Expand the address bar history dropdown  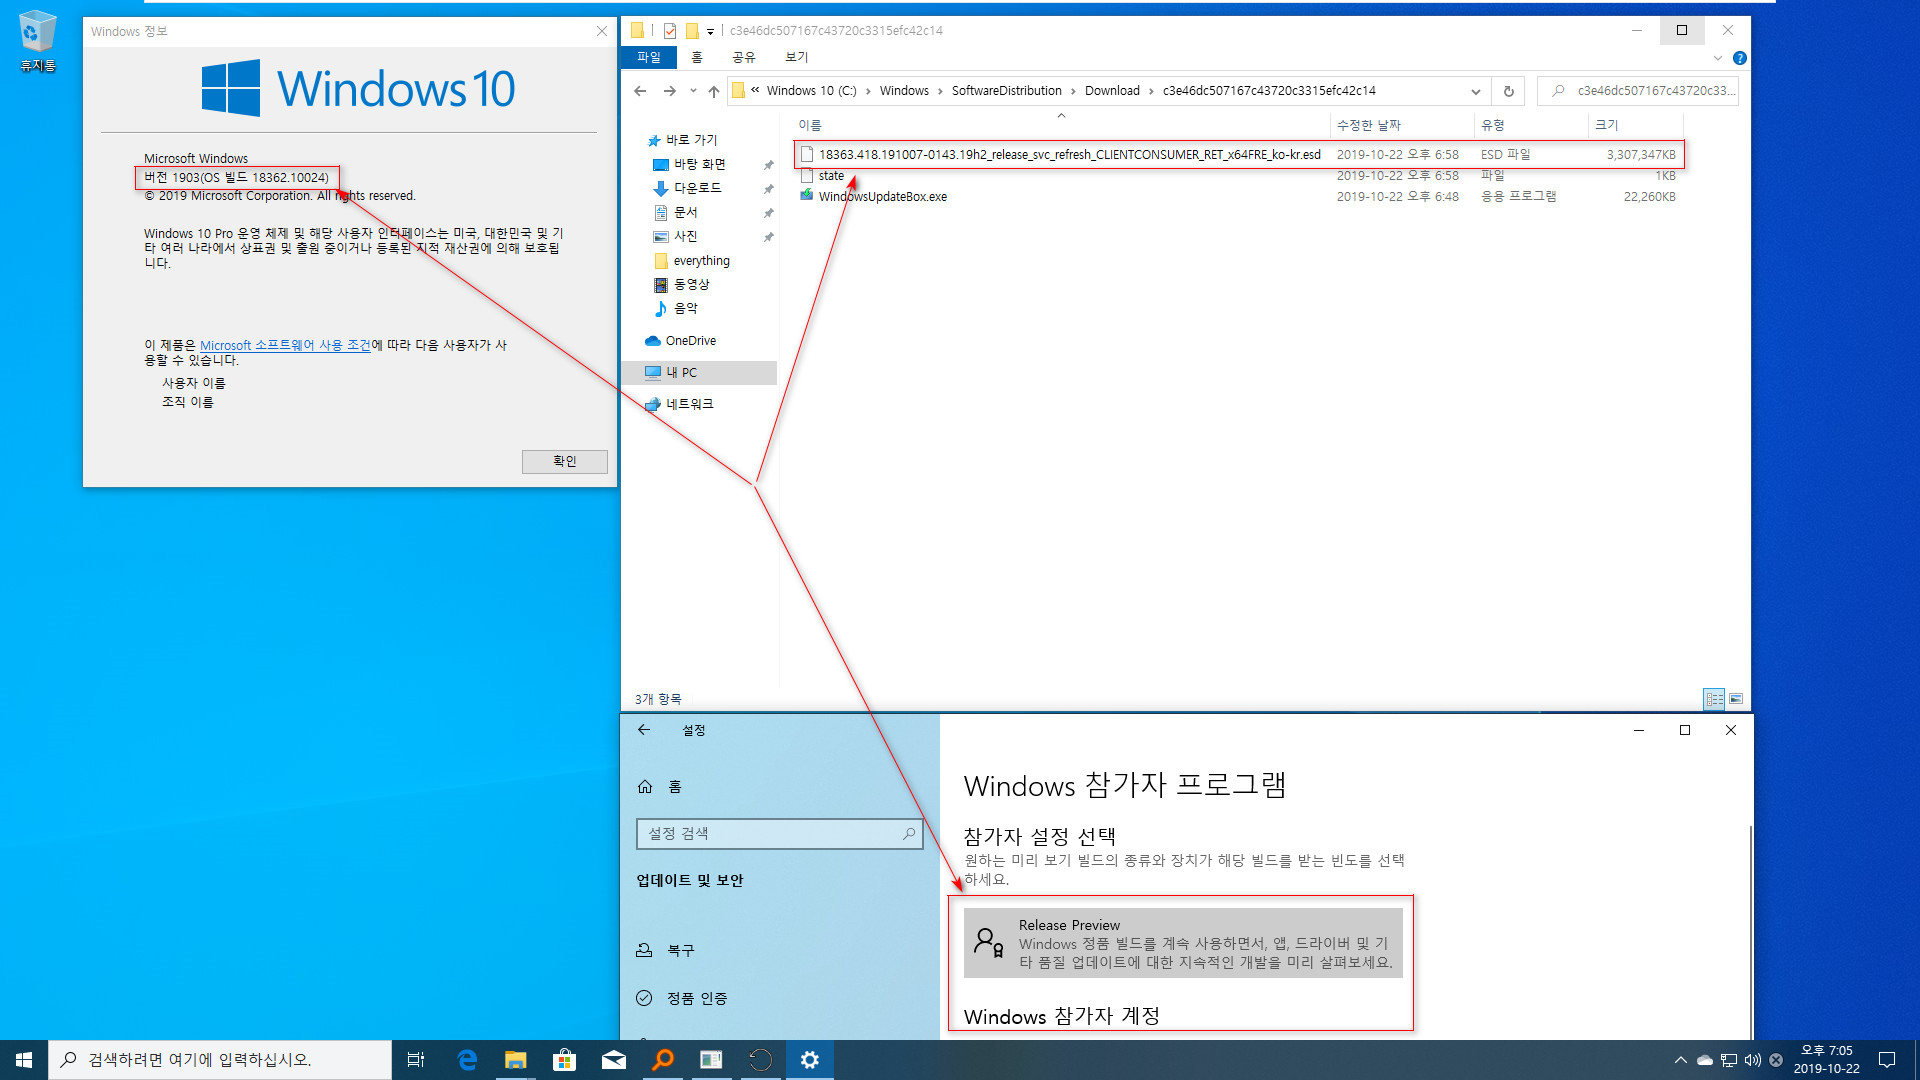pos(1476,91)
